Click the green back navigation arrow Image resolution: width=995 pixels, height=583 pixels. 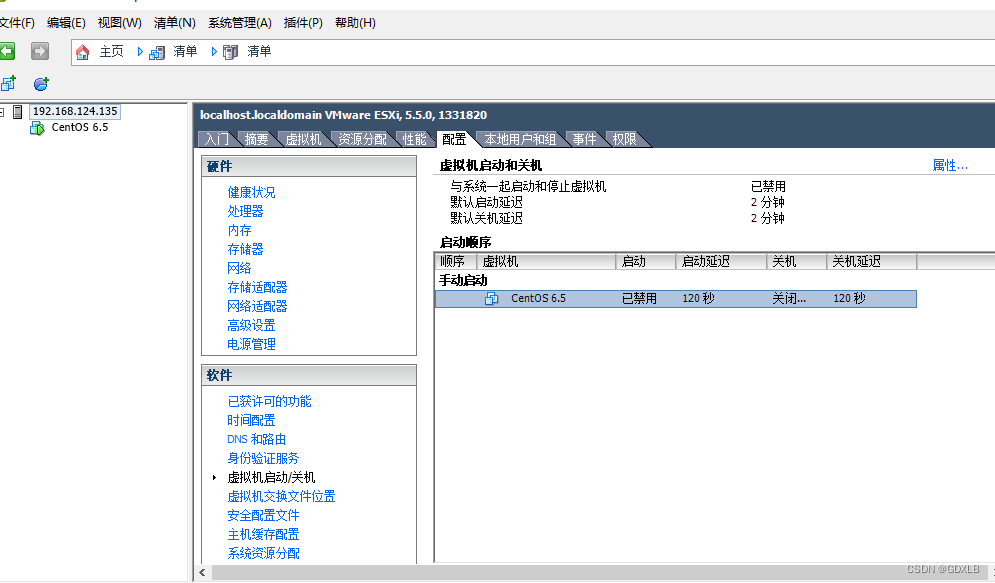pyautogui.click(x=8, y=51)
